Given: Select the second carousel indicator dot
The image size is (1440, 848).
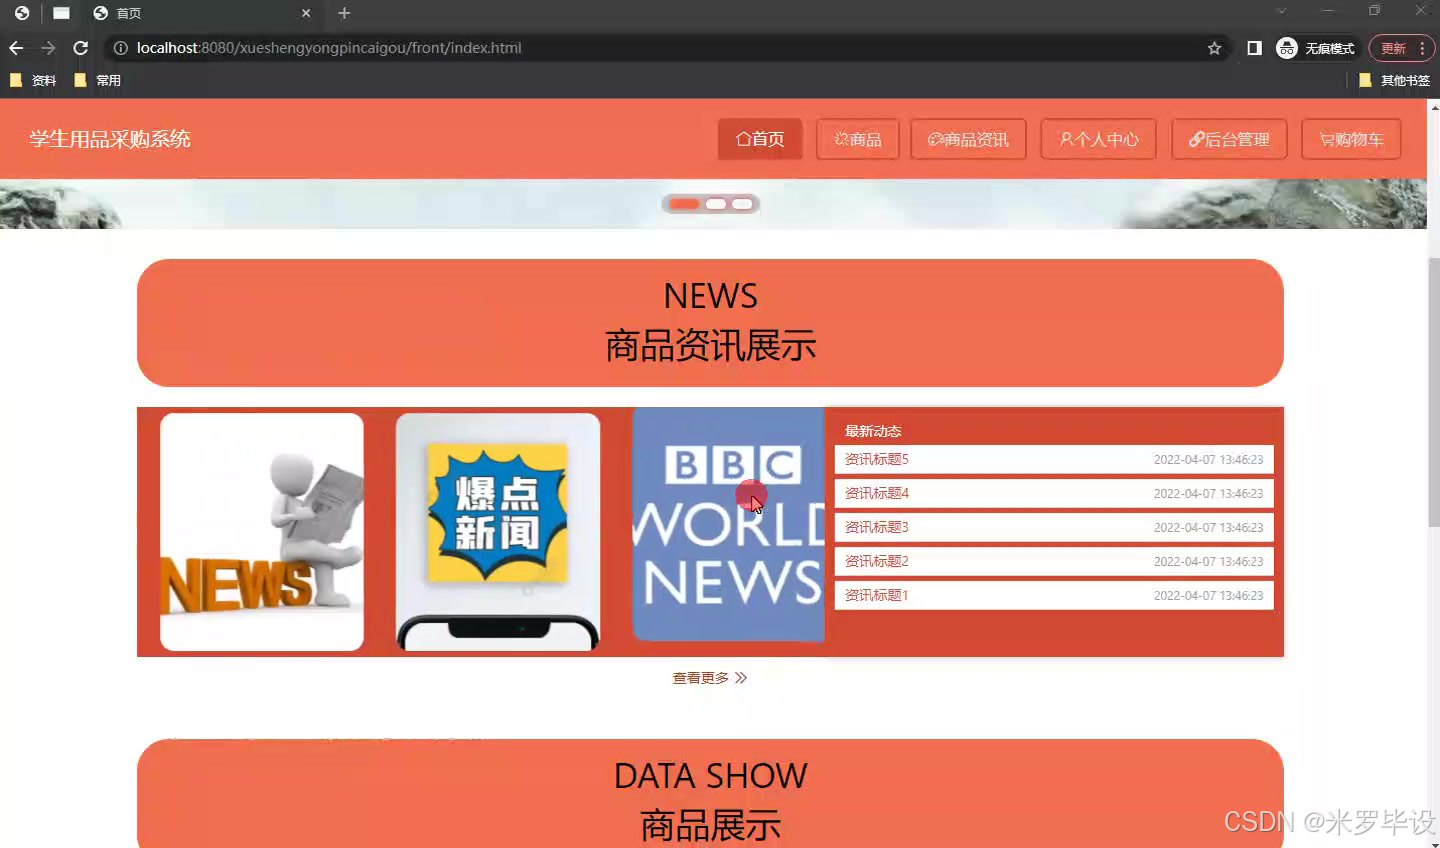Looking at the screenshot, I should 714,203.
